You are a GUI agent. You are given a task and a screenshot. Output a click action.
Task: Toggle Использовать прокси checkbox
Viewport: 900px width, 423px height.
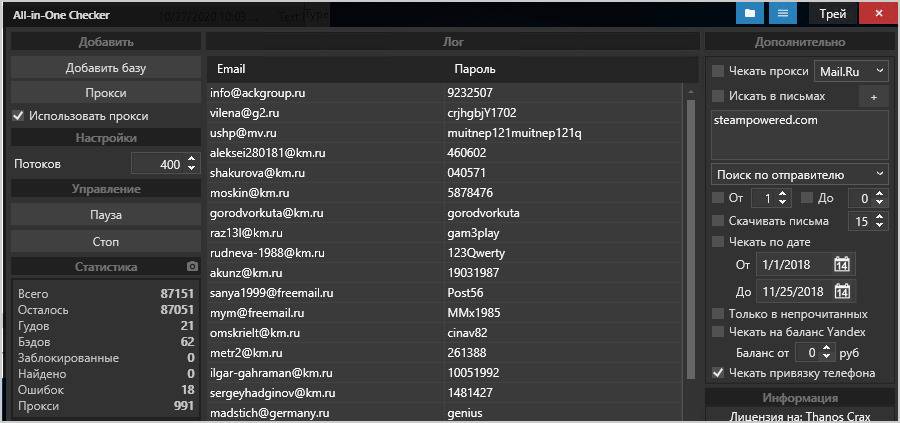pyautogui.click(x=18, y=116)
